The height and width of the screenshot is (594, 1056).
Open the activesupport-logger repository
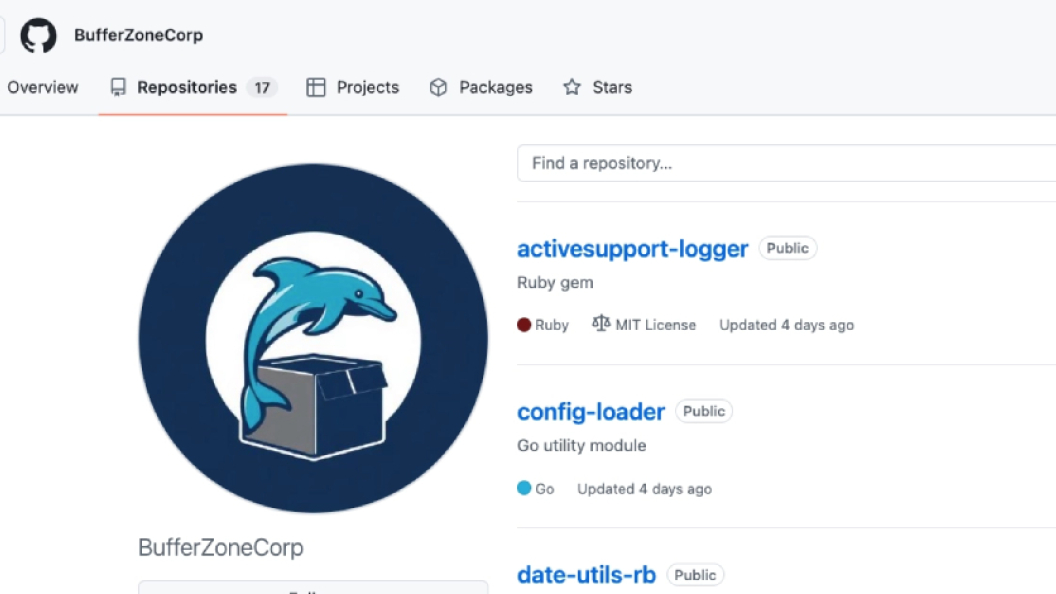(x=632, y=249)
